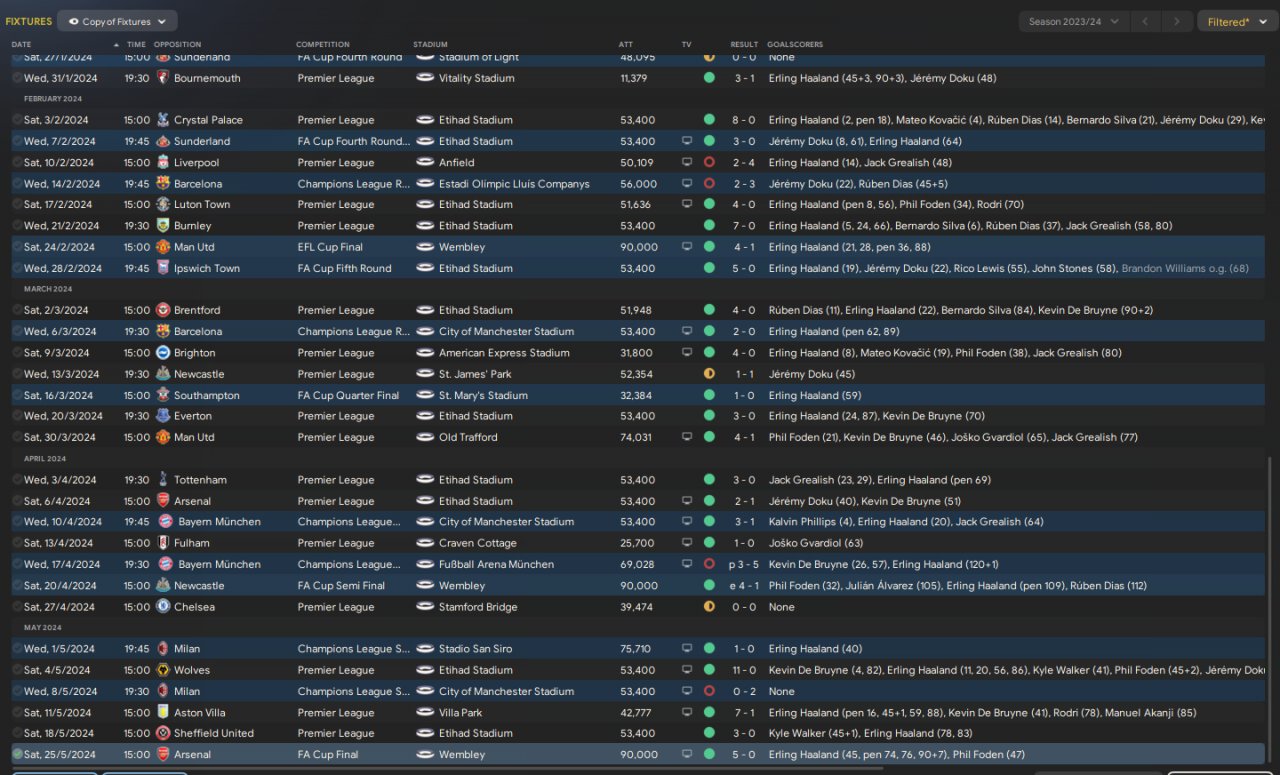Click the 11 - 0 result against Wolves
The width and height of the screenshot is (1280, 775).
coord(743,670)
